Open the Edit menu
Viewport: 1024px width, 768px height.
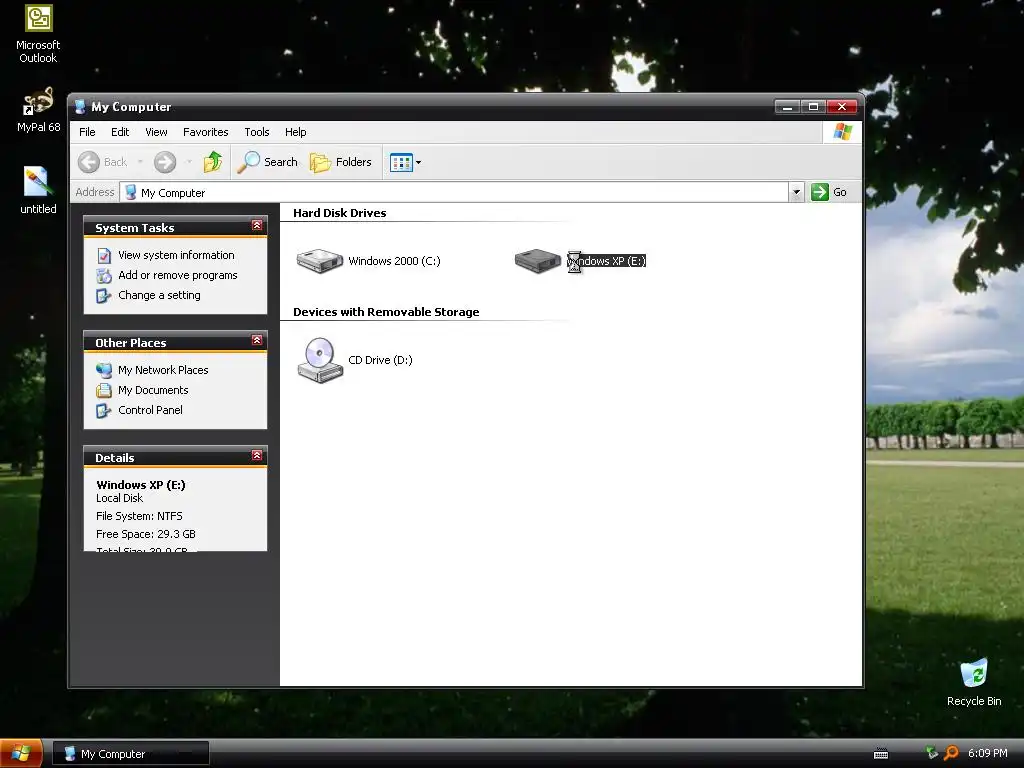[x=120, y=132]
